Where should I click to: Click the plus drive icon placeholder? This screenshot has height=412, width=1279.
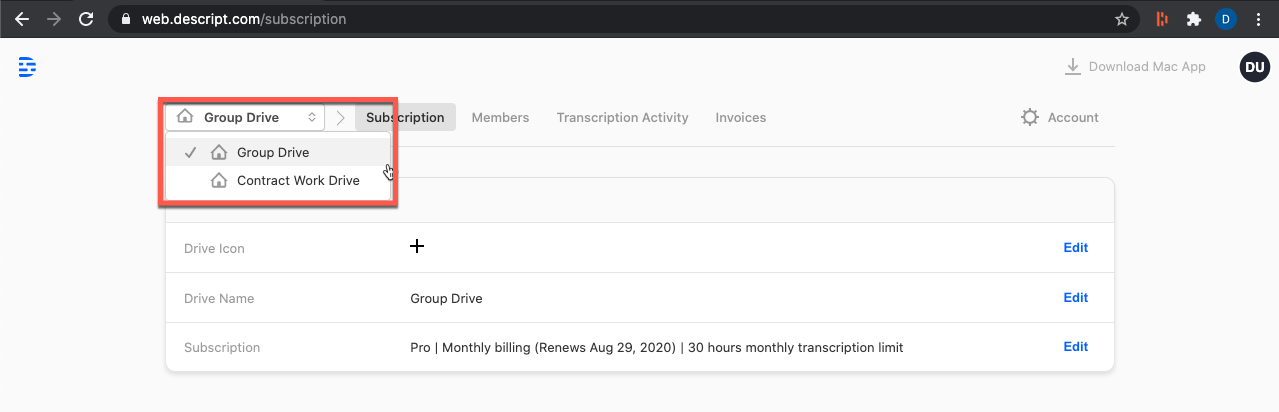(x=417, y=246)
